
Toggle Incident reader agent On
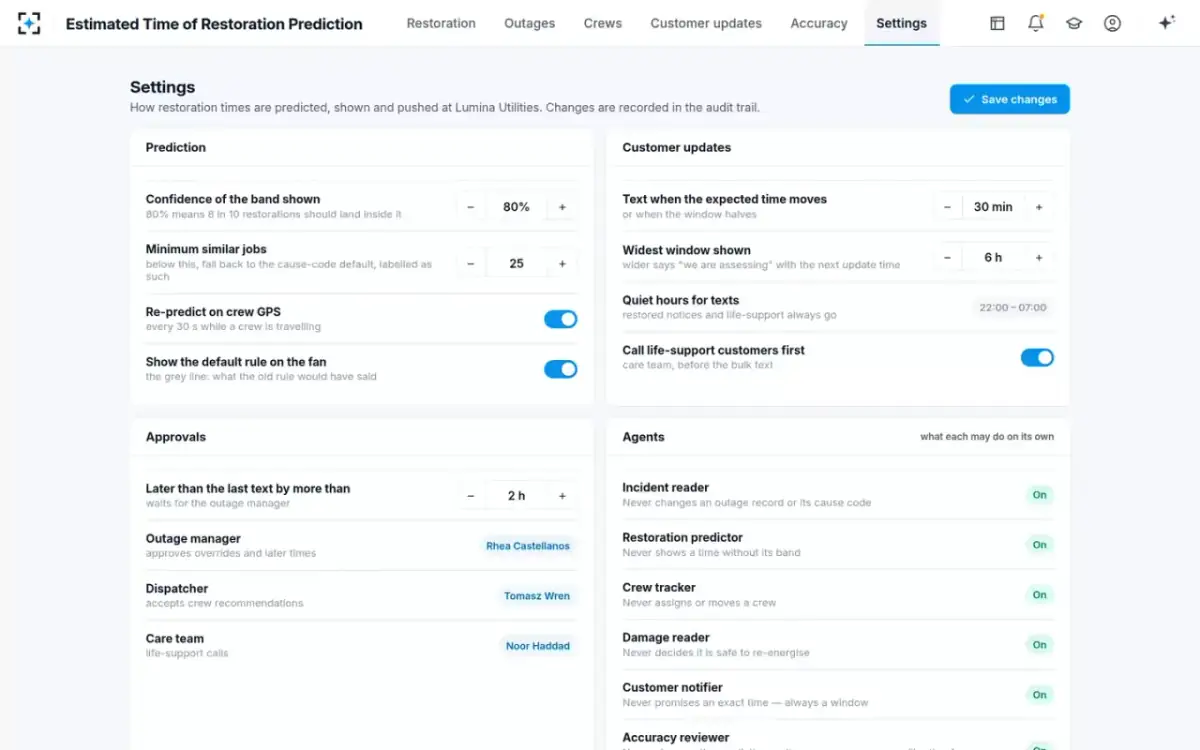click(1040, 495)
